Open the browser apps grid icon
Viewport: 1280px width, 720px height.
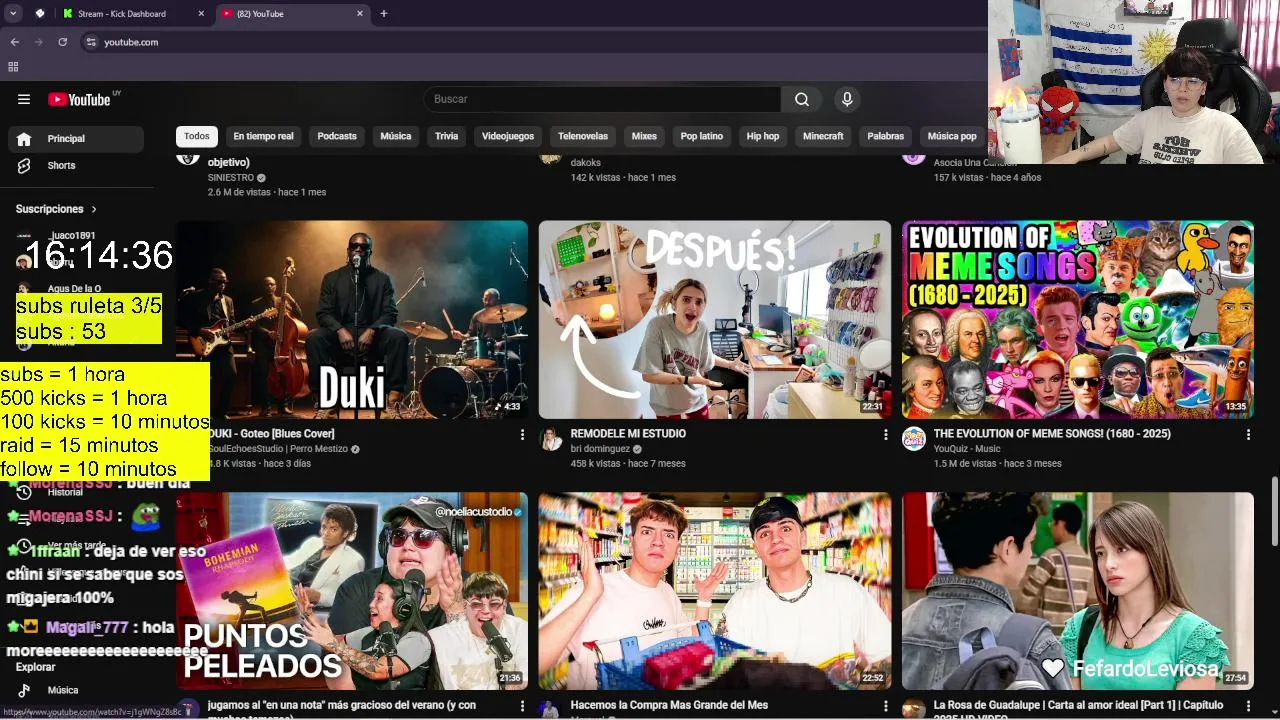click(x=13, y=67)
